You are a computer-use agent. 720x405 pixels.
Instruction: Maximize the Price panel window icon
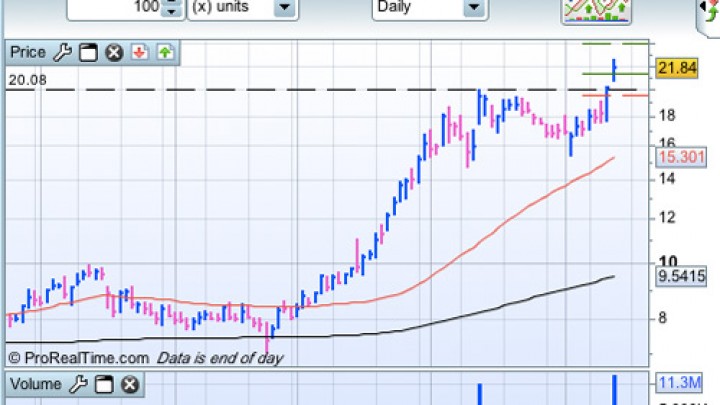point(88,52)
